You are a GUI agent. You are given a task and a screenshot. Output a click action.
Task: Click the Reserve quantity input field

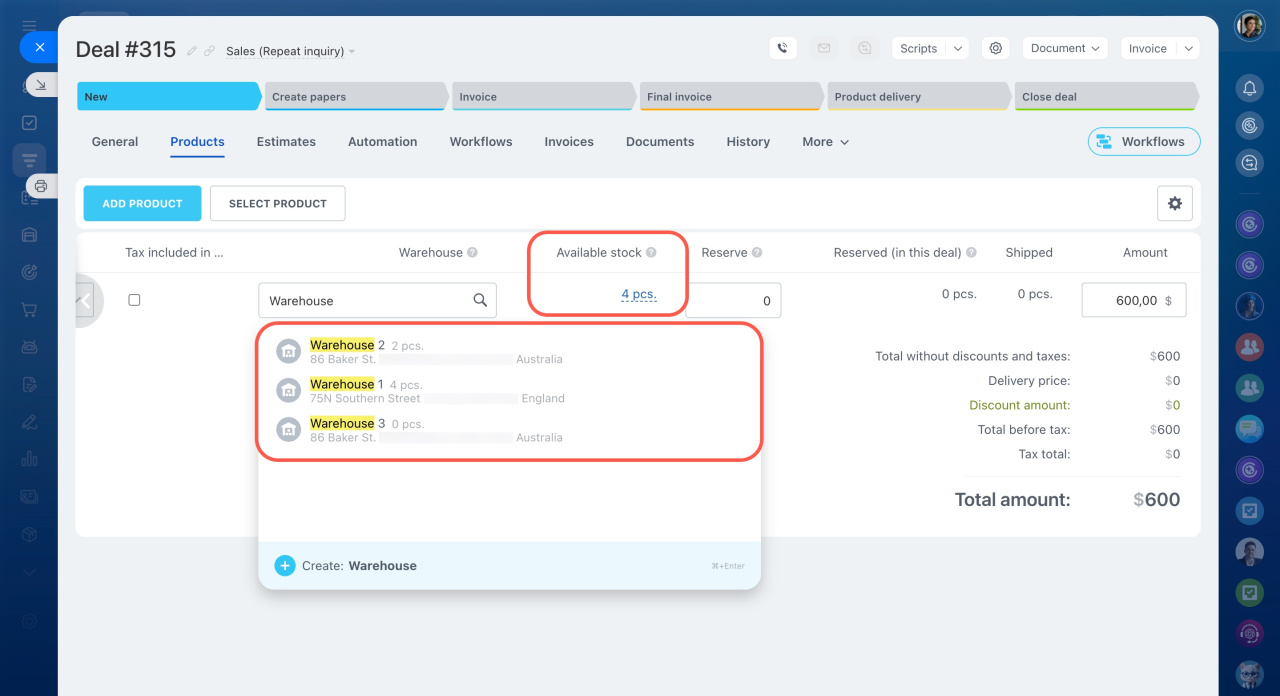(x=733, y=300)
